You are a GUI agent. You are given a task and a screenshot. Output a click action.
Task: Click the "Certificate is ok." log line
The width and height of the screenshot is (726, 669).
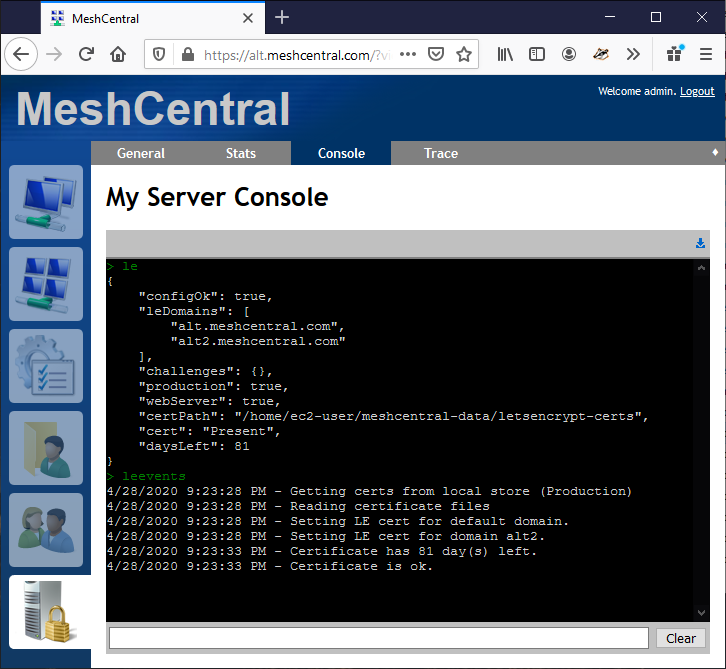(x=269, y=566)
